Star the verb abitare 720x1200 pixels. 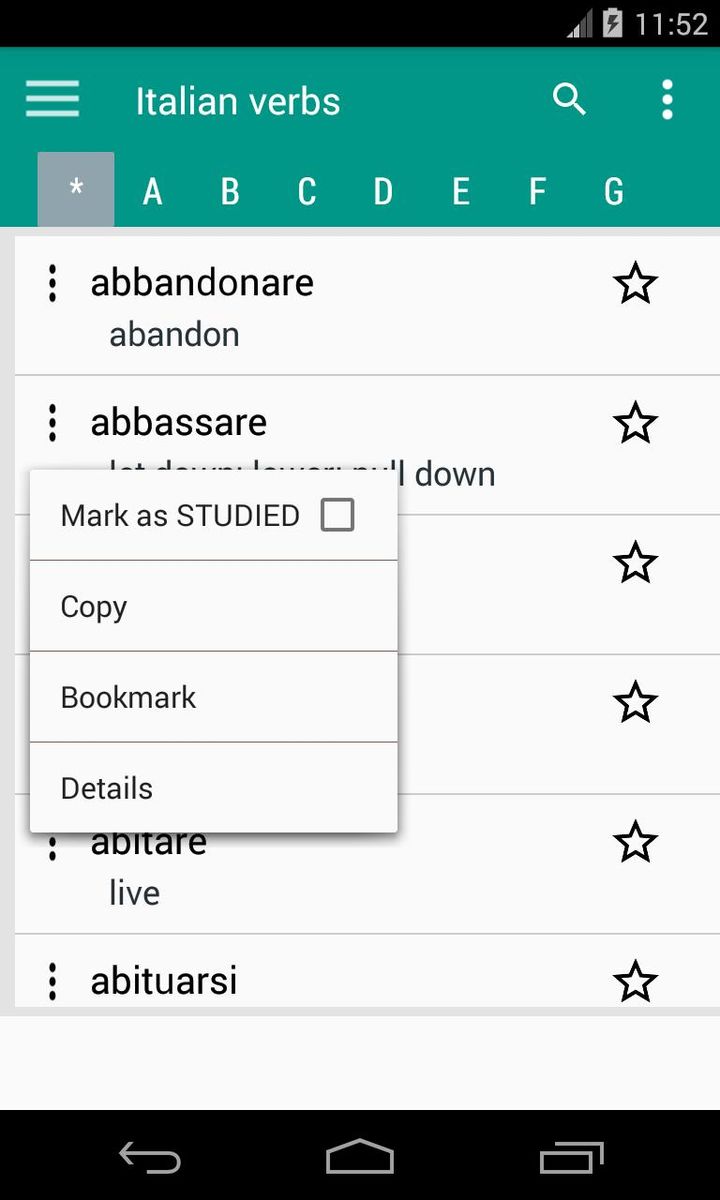[x=635, y=842]
